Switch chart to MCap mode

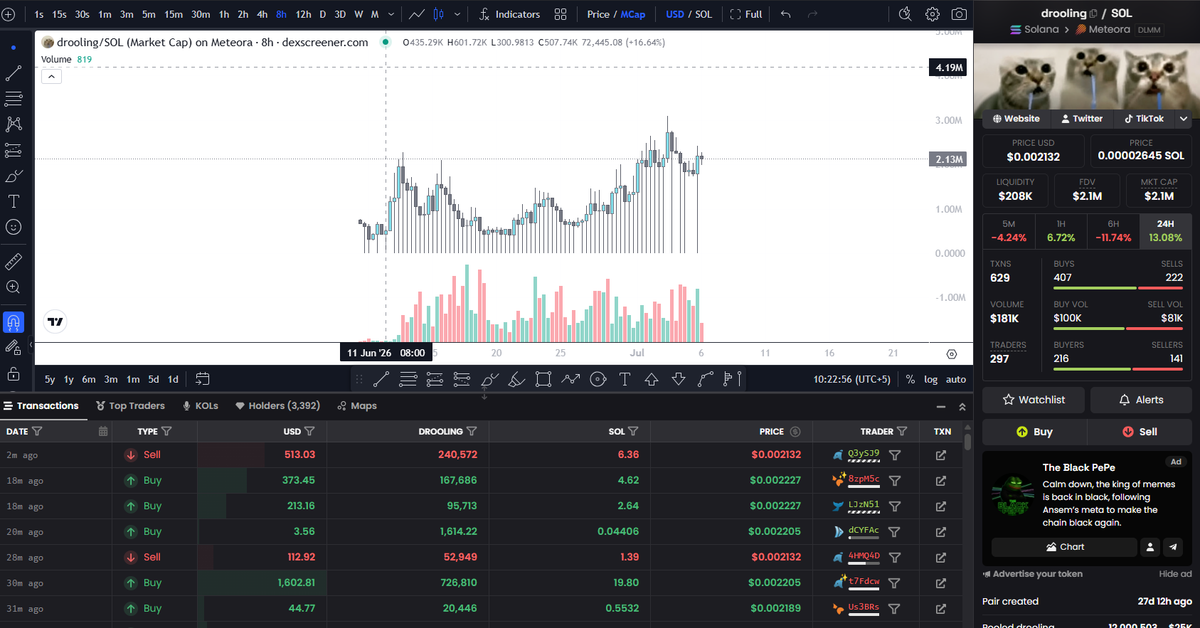pos(633,14)
